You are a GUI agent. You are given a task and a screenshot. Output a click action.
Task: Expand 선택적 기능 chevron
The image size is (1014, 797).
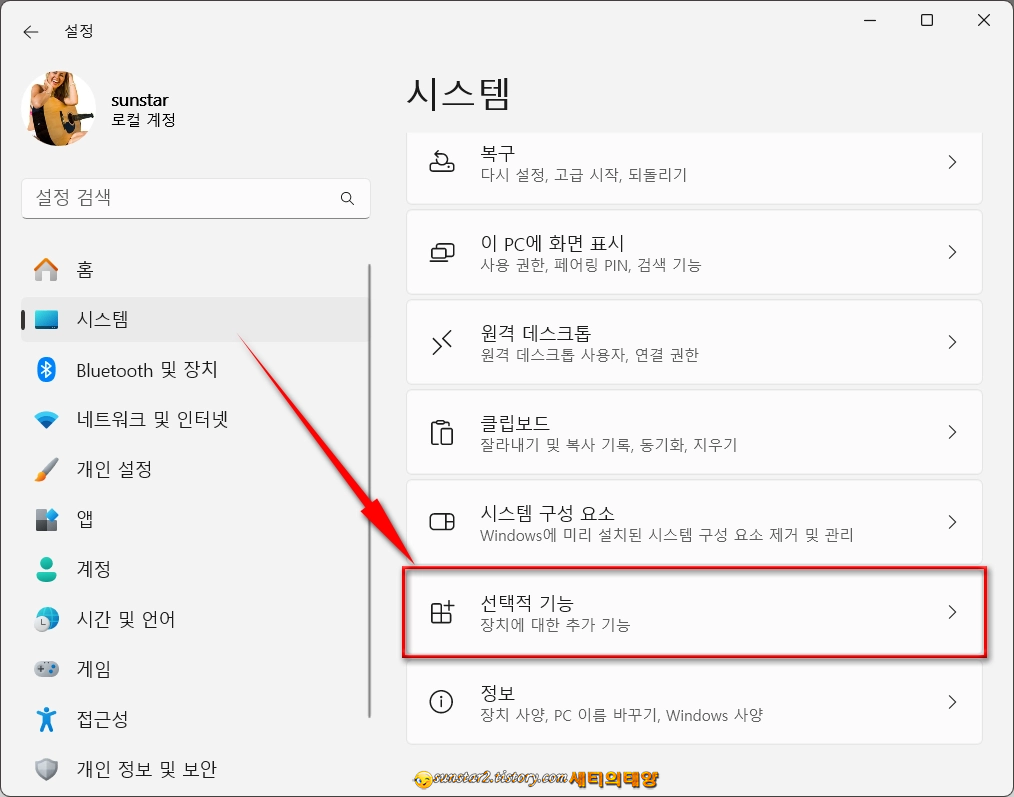click(x=952, y=611)
